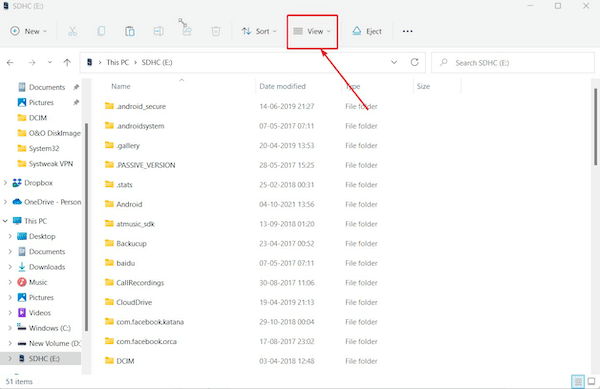Open the New item menu
The height and width of the screenshot is (389, 600).
click(x=29, y=31)
